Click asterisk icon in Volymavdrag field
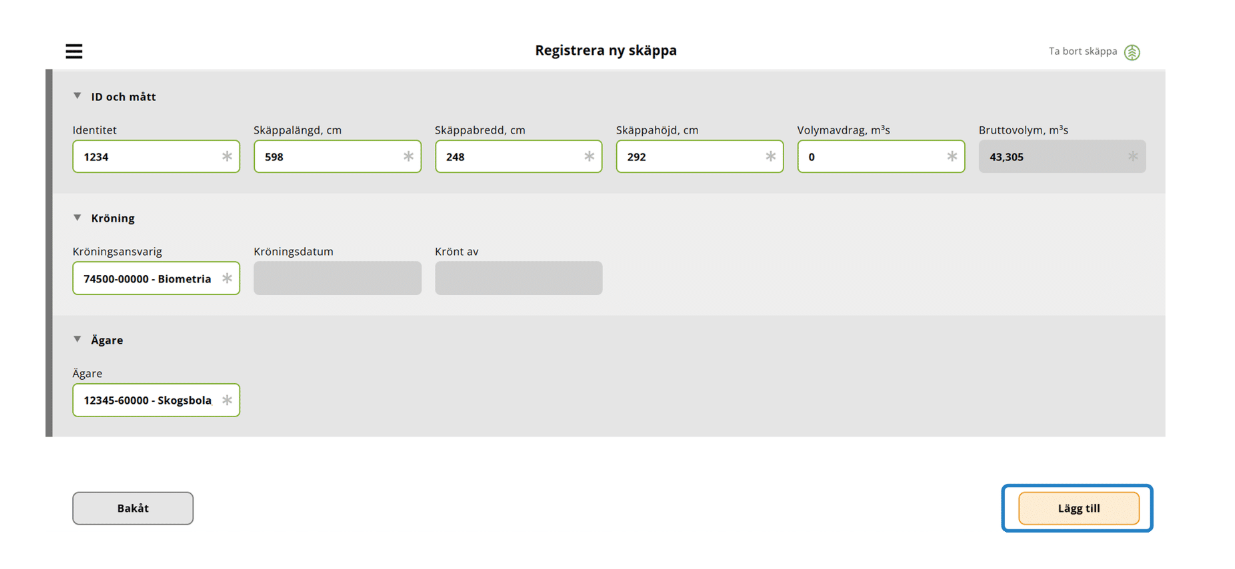The image size is (1235, 569). pos(952,157)
